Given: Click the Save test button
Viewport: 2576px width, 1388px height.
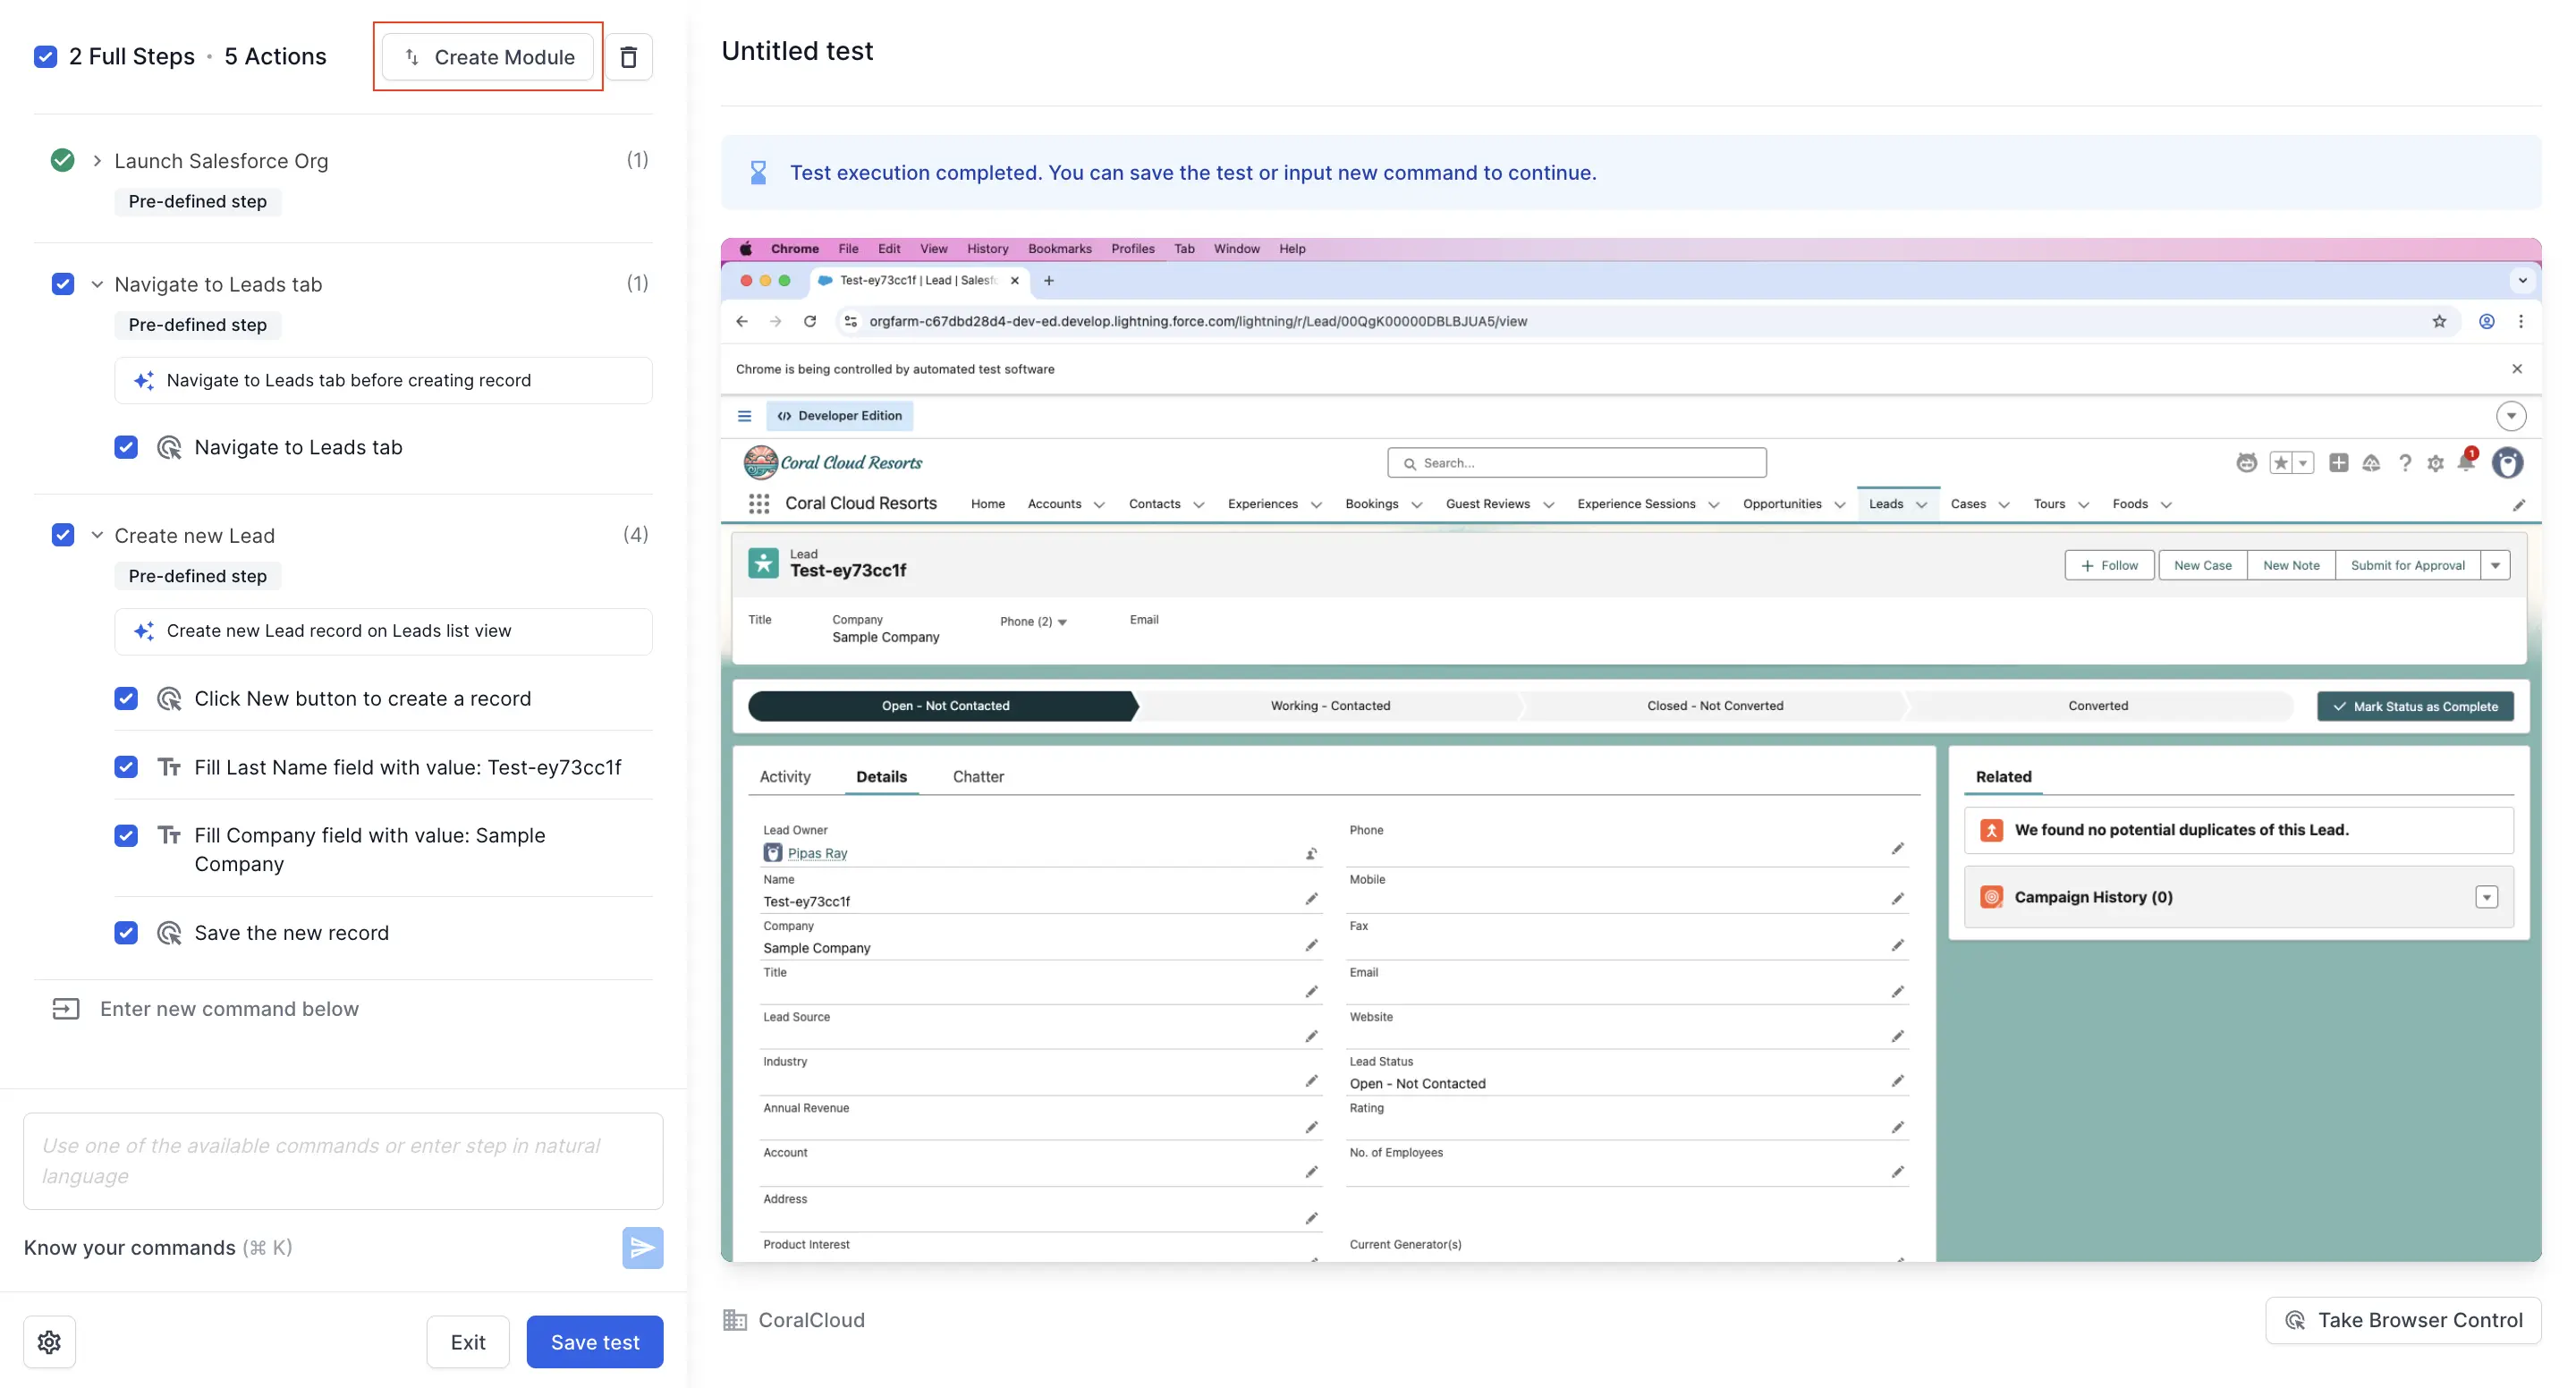Looking at the screenshot, I should tap(594, 1341).
